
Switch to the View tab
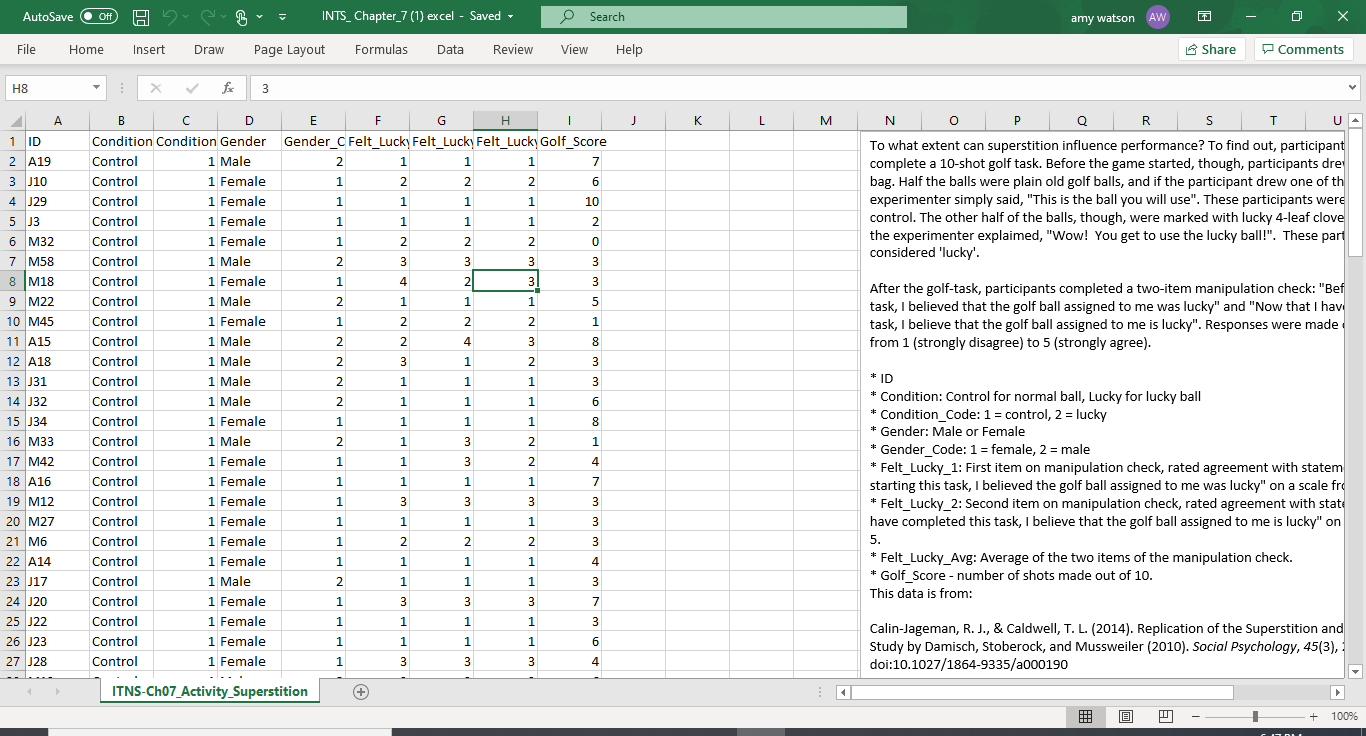click(x=574, y=49)
